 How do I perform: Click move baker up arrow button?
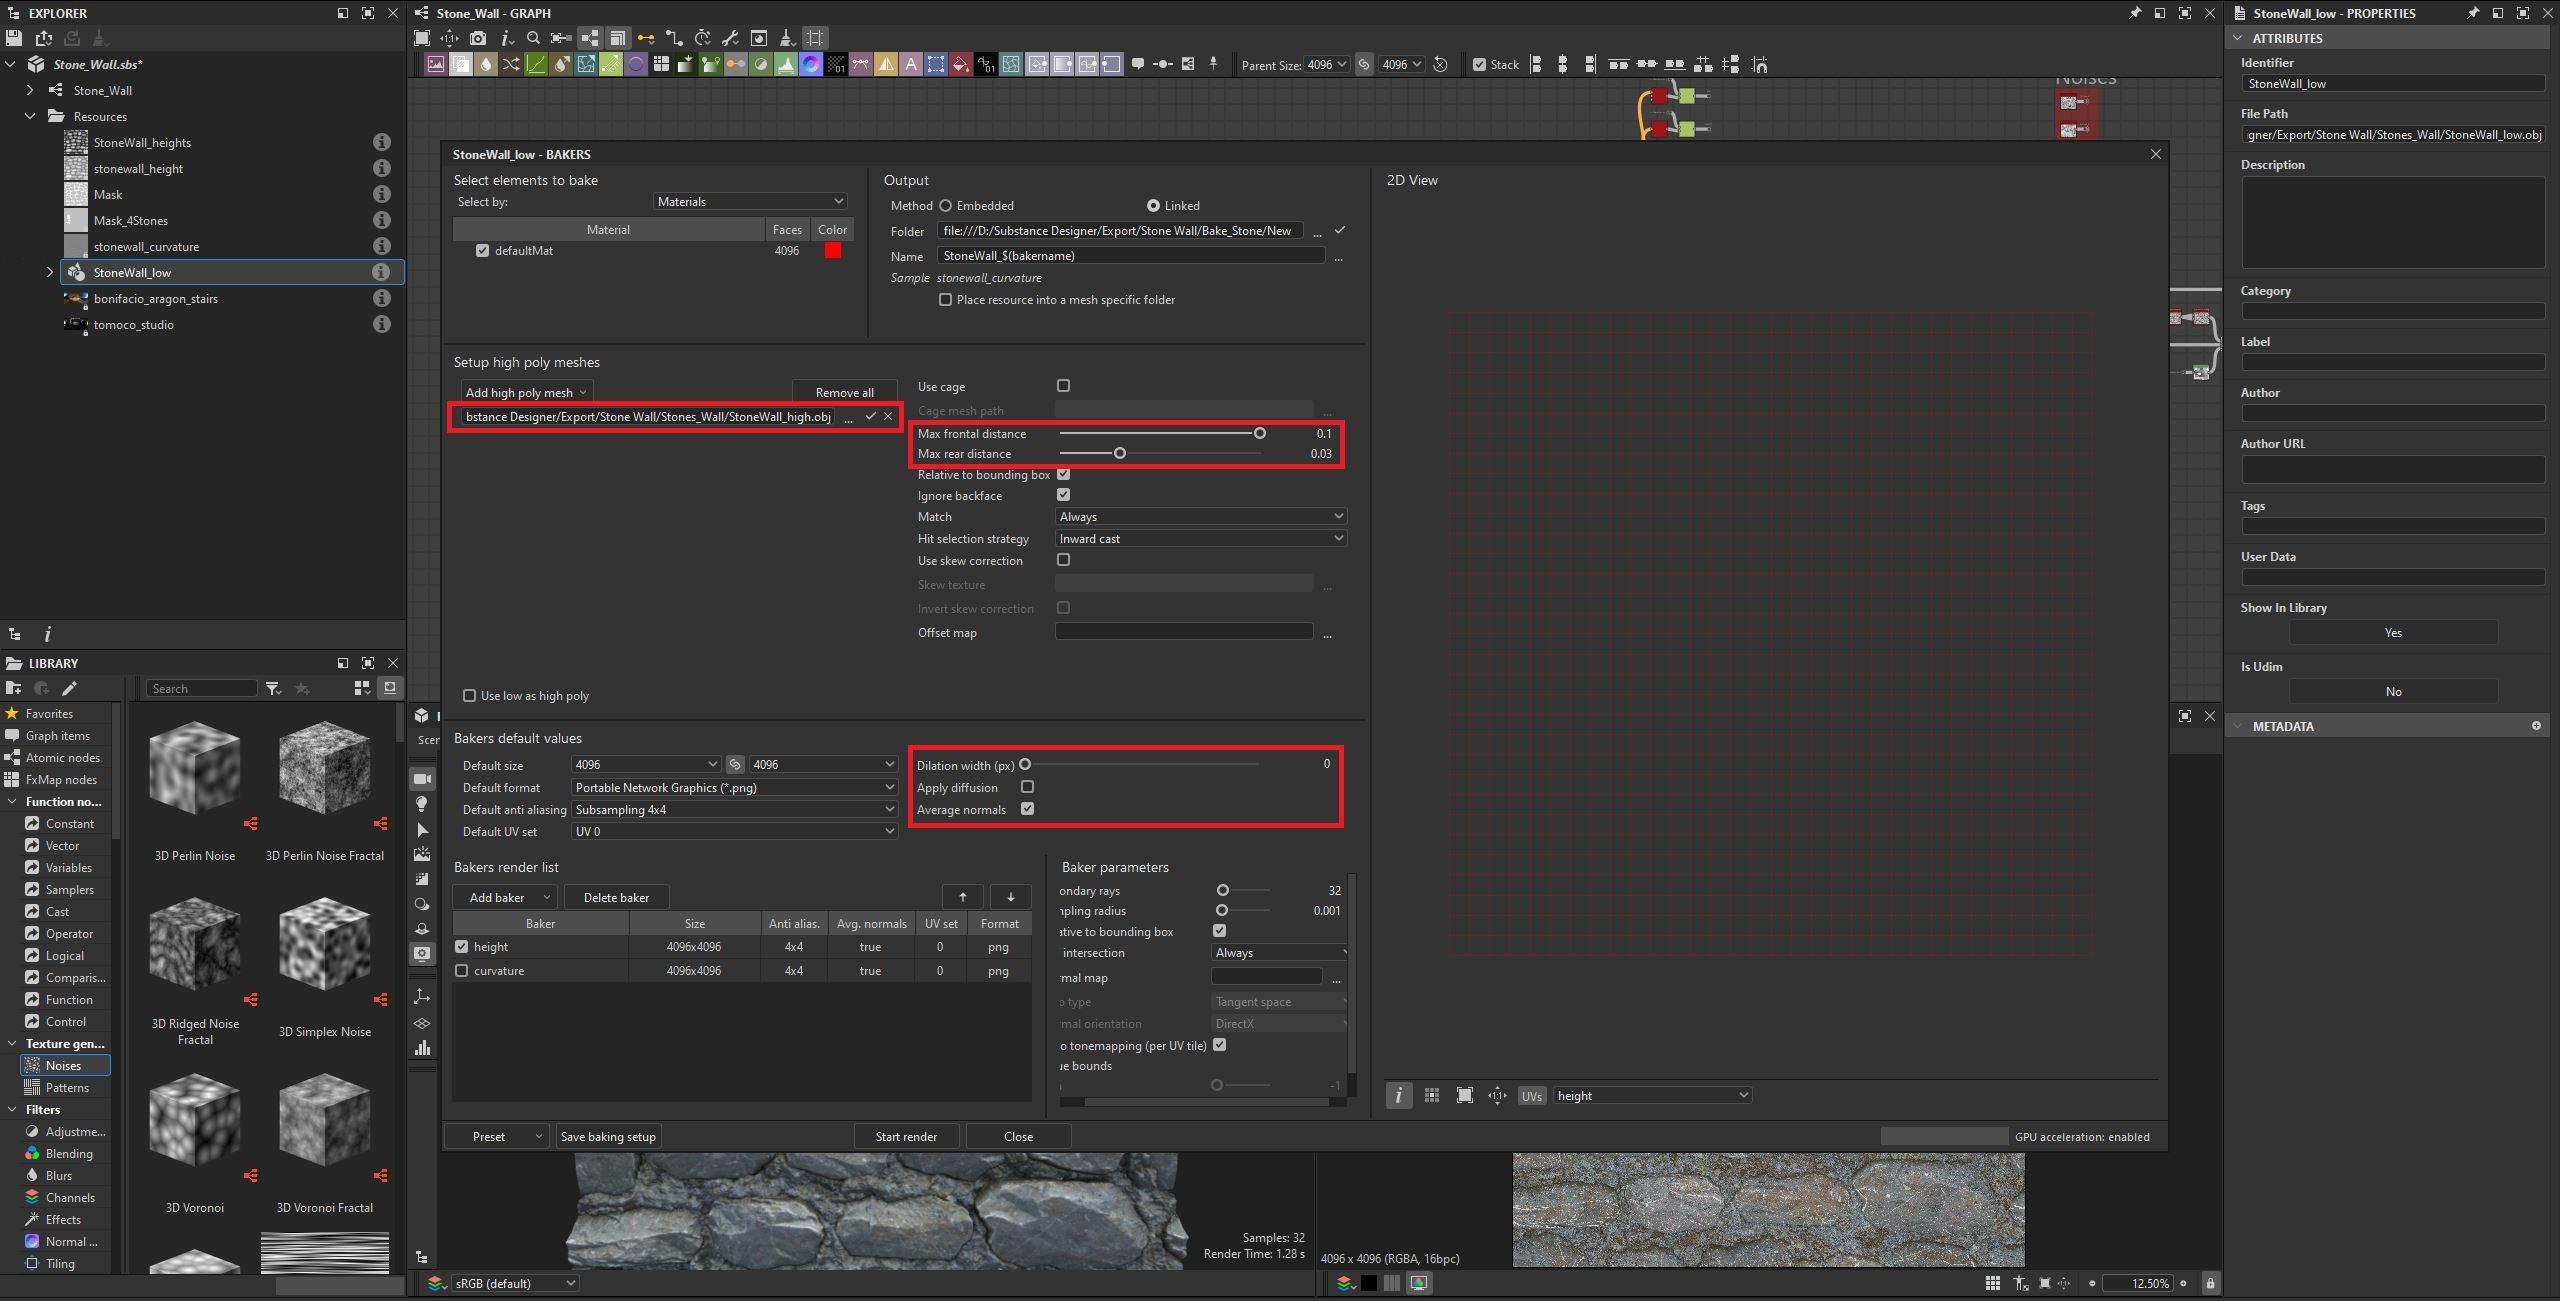pos(962,897)
